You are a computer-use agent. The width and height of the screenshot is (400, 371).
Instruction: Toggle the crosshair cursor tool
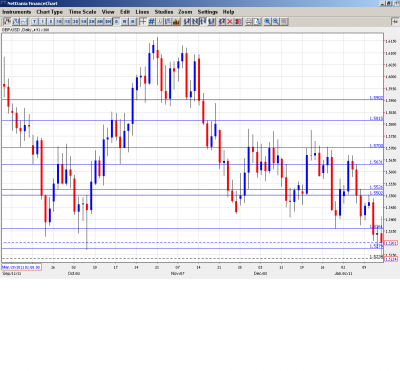click(x=143, y=22)
